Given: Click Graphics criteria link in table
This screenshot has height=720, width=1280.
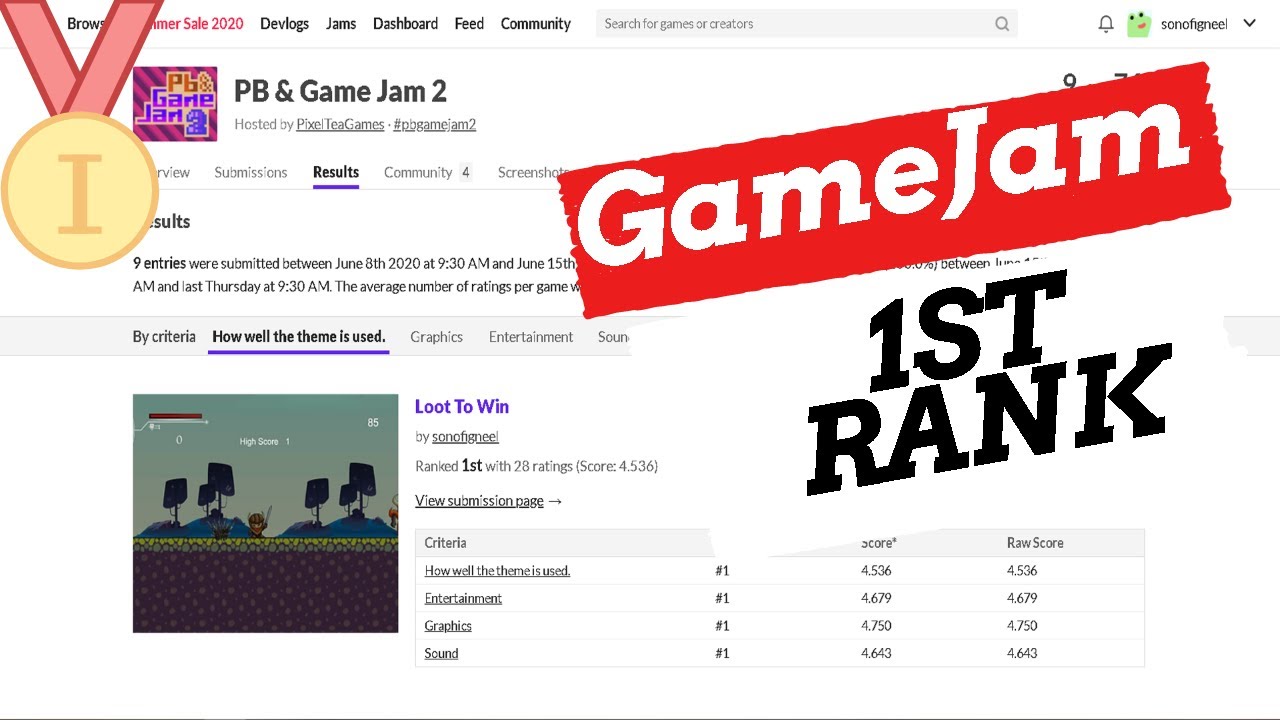Looking at the screenshot, I should (x=448, y=626).
